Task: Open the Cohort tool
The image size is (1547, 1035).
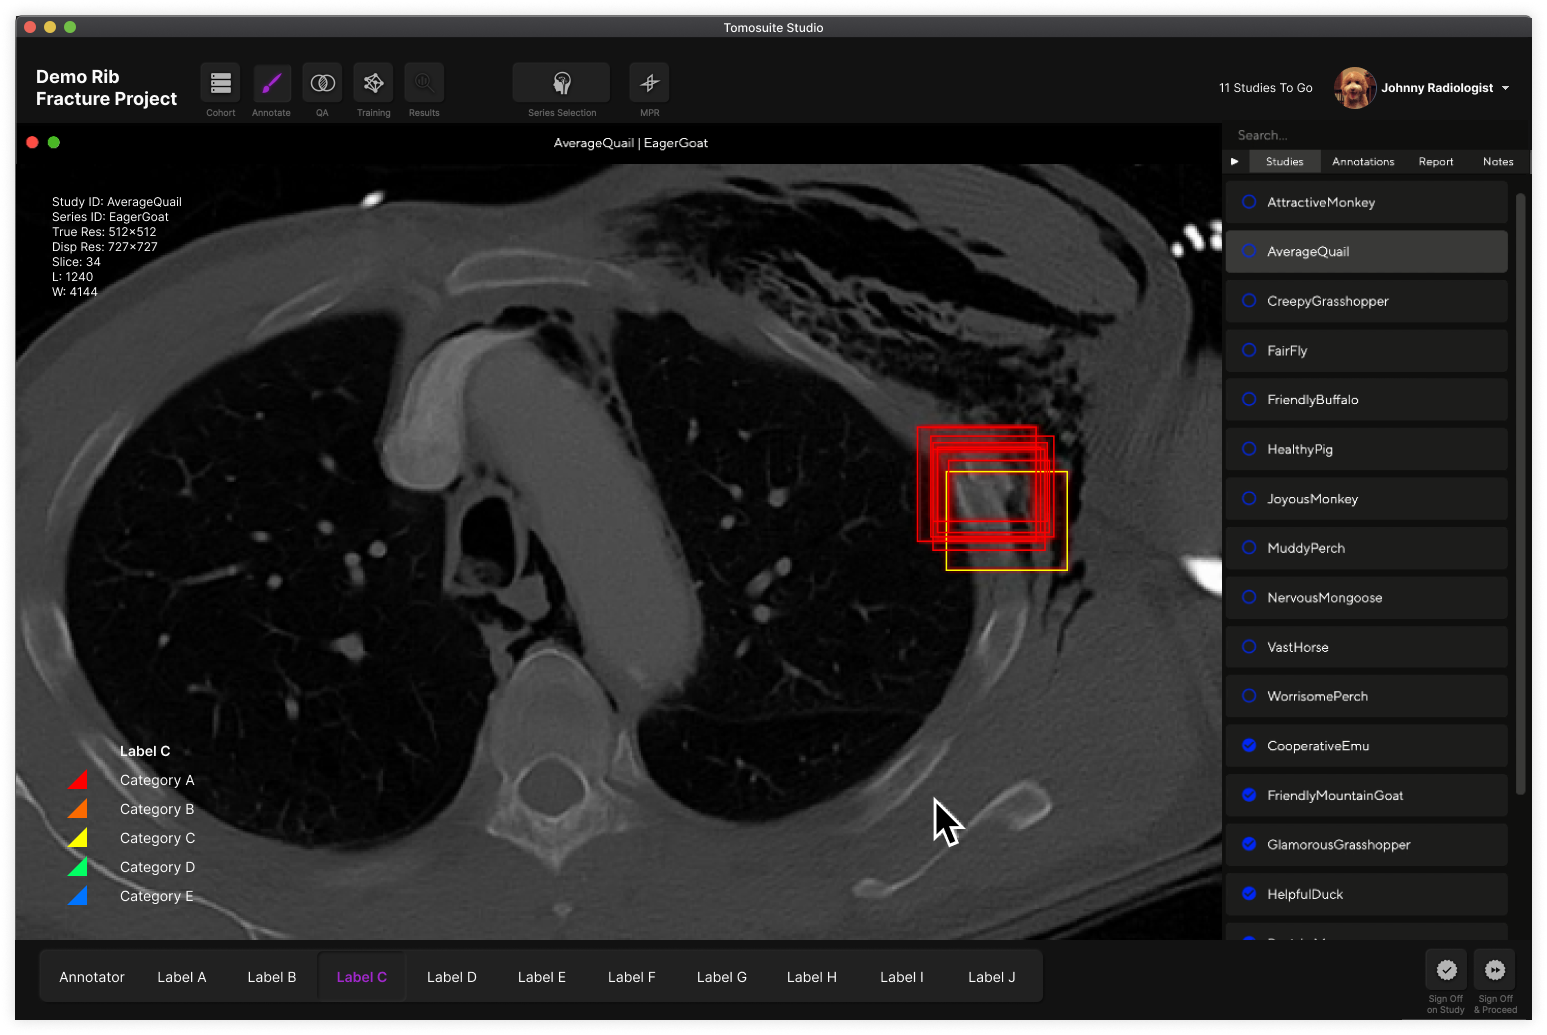Action: (220, 83)
